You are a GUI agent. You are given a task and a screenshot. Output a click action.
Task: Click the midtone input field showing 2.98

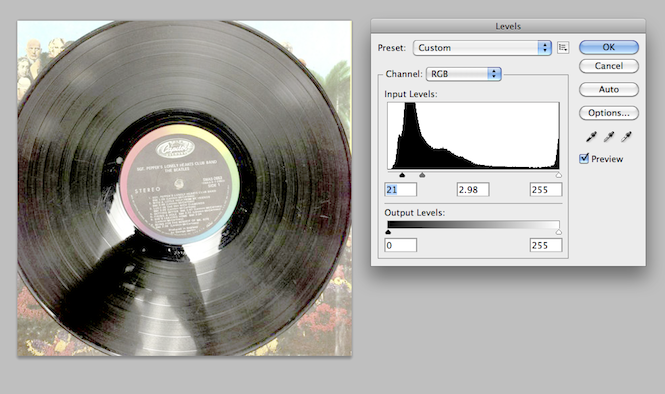(x=473, y=190)
